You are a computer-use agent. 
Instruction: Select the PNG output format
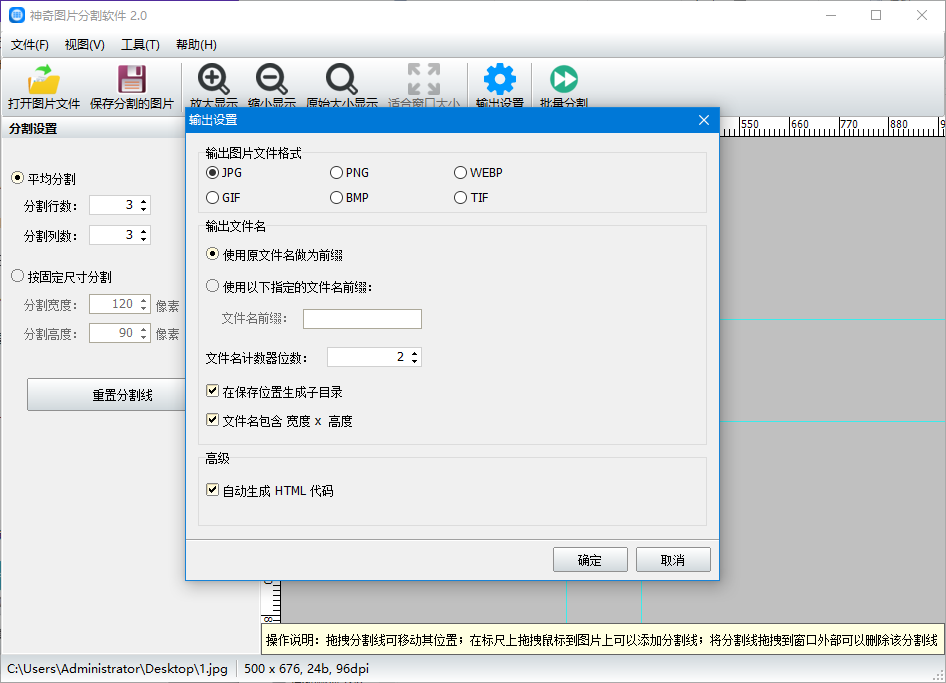[x=337, y=172]
